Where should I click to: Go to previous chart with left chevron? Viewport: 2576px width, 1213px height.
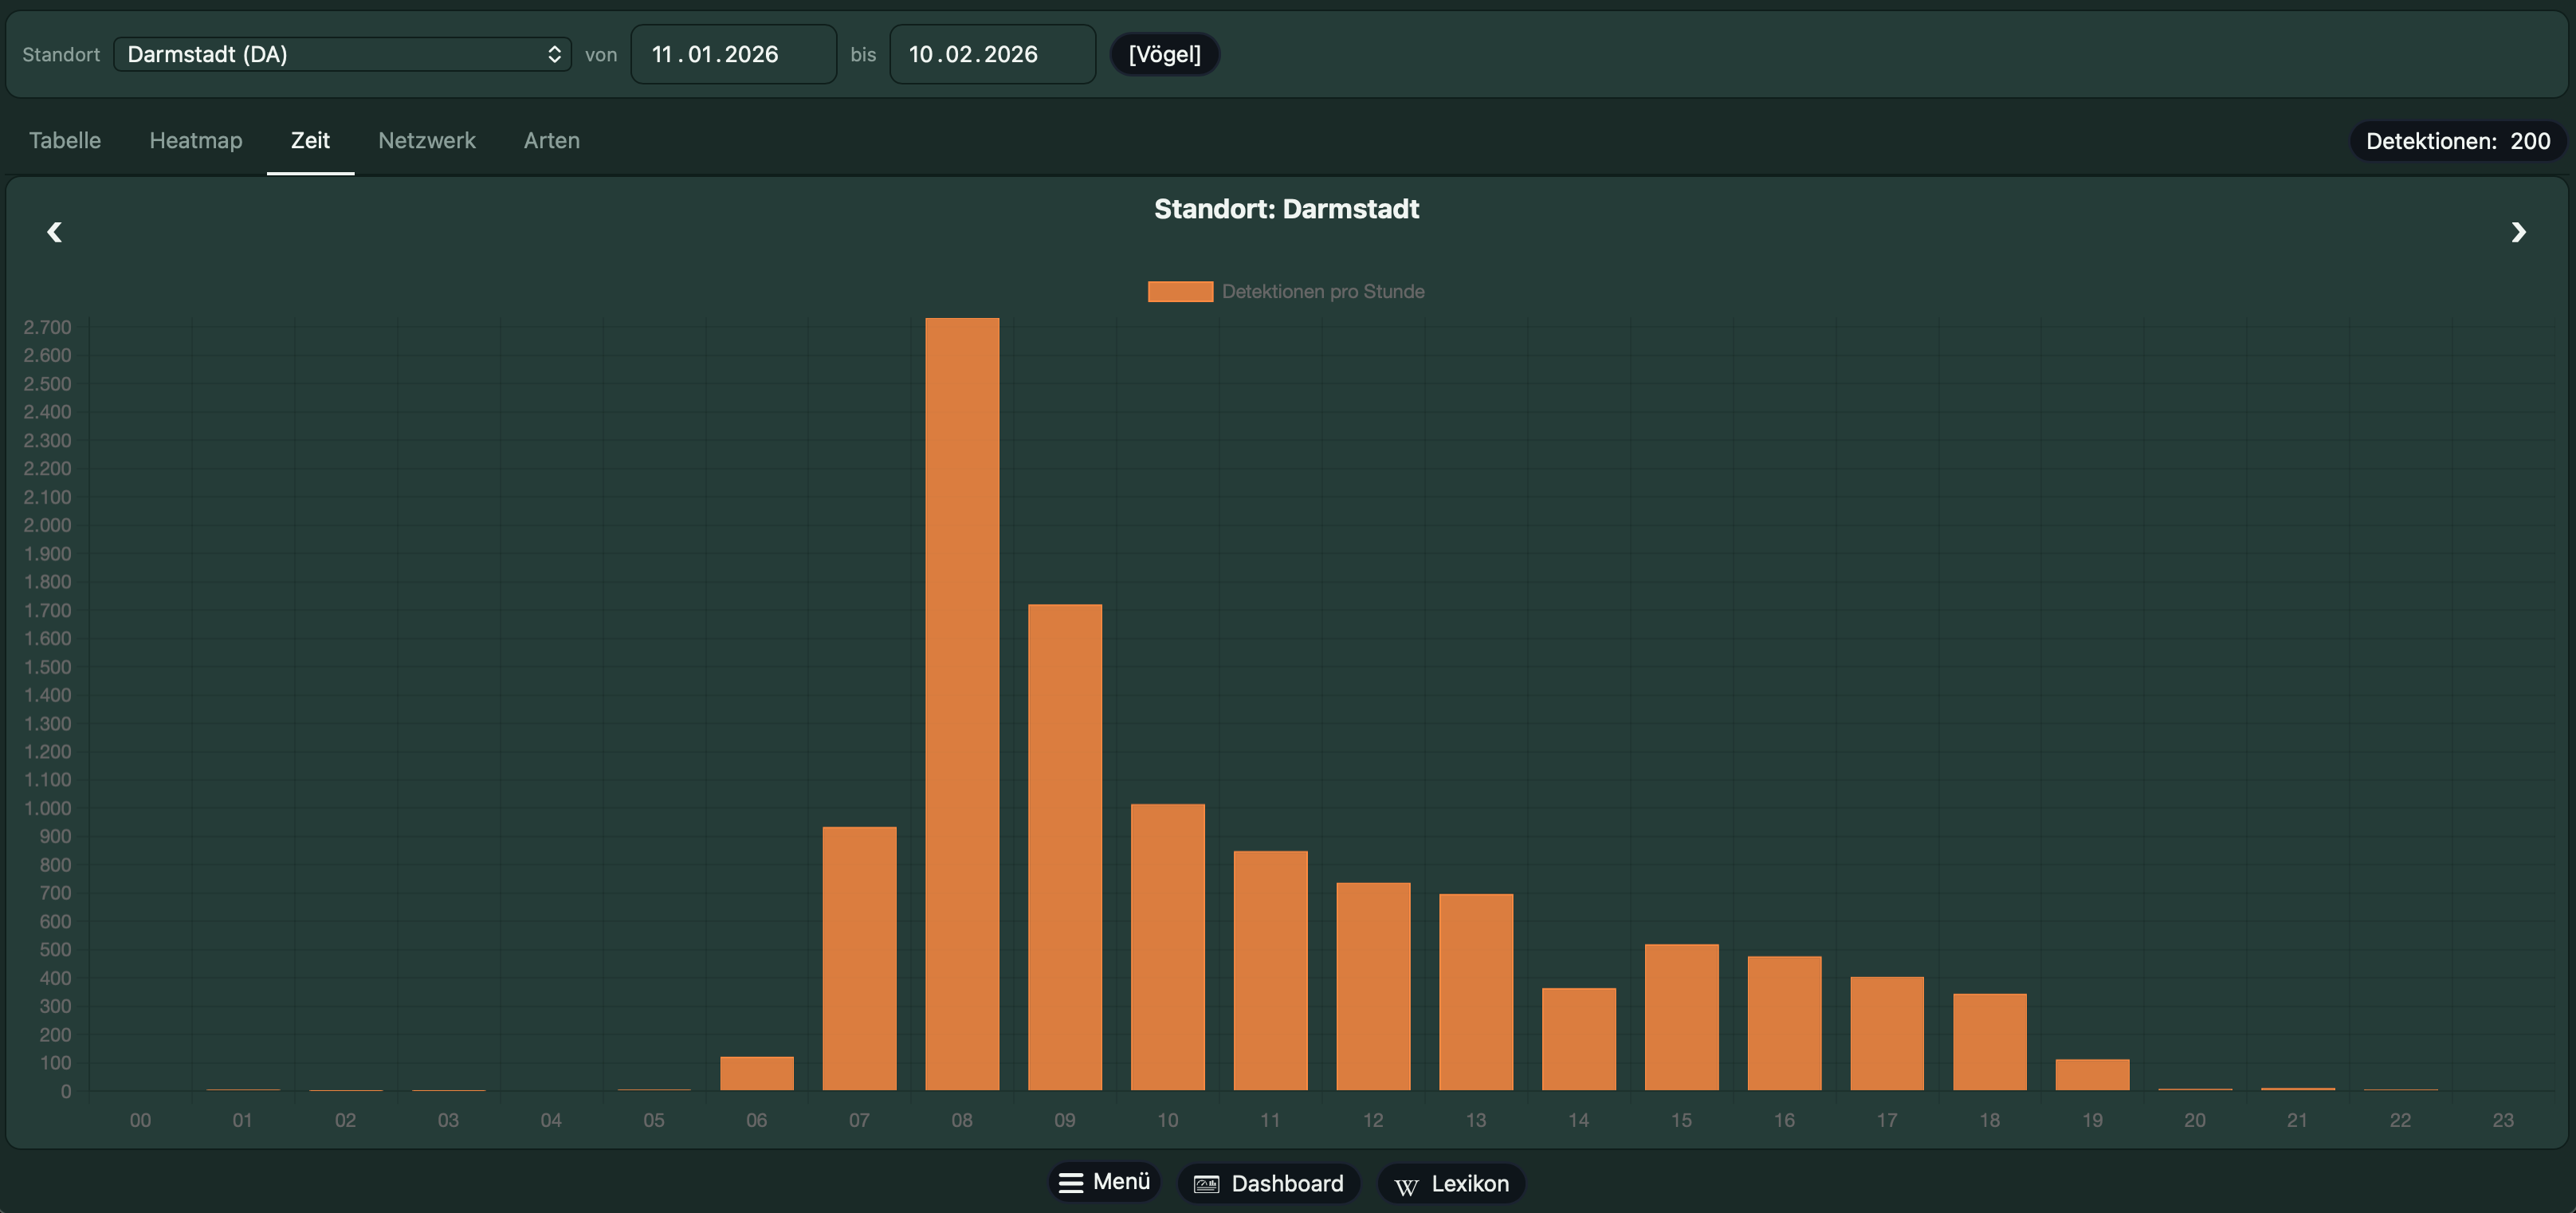coord(55,232)
